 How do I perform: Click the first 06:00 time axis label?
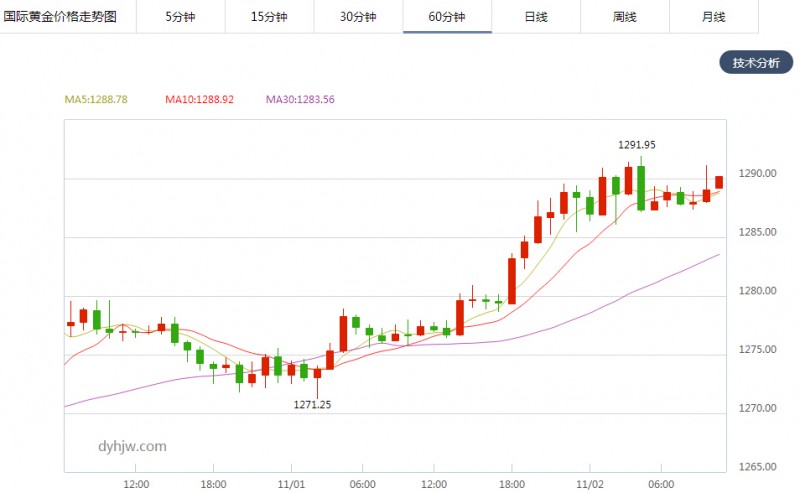362,484
